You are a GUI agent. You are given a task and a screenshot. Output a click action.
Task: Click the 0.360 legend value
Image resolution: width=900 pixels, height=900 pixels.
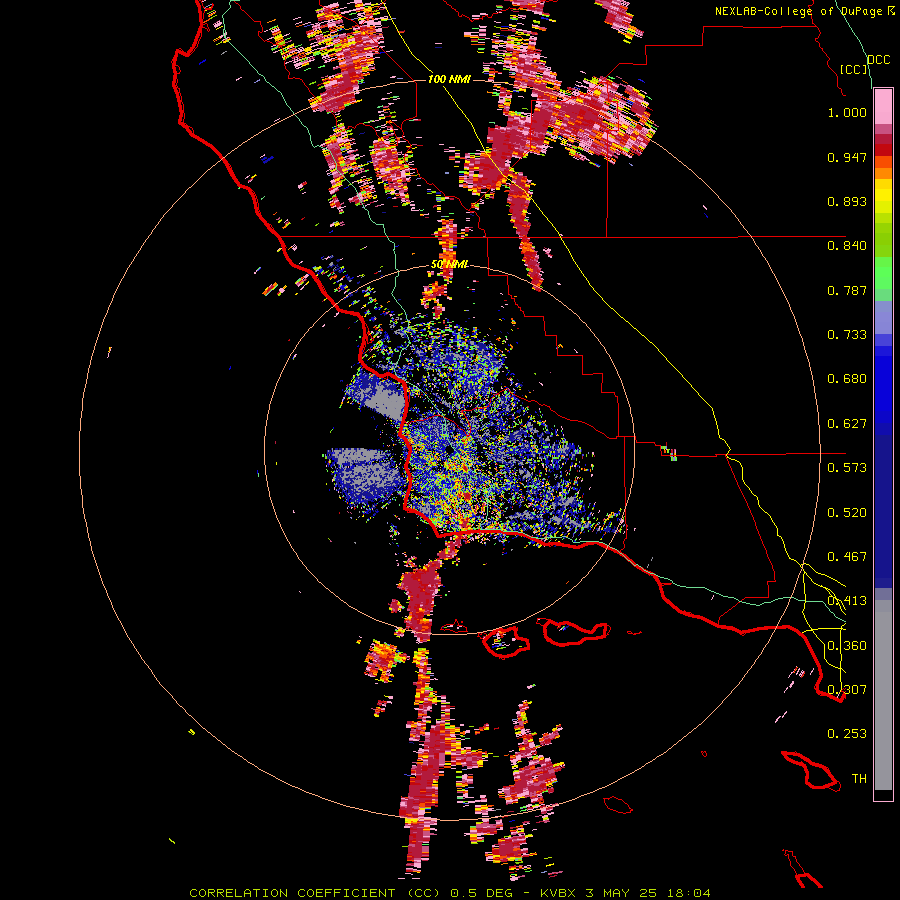(x=847, y=646)
